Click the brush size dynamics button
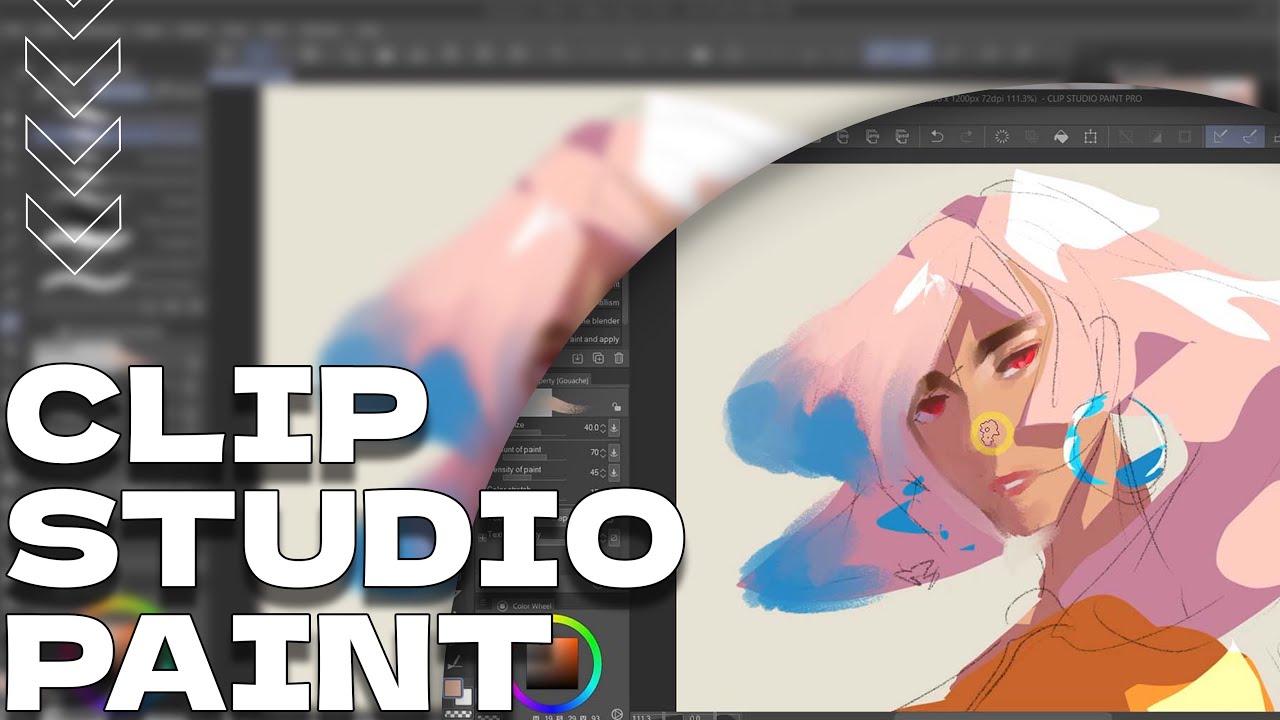The height and width of the screenshot is (720, 1280). [614, 428]
